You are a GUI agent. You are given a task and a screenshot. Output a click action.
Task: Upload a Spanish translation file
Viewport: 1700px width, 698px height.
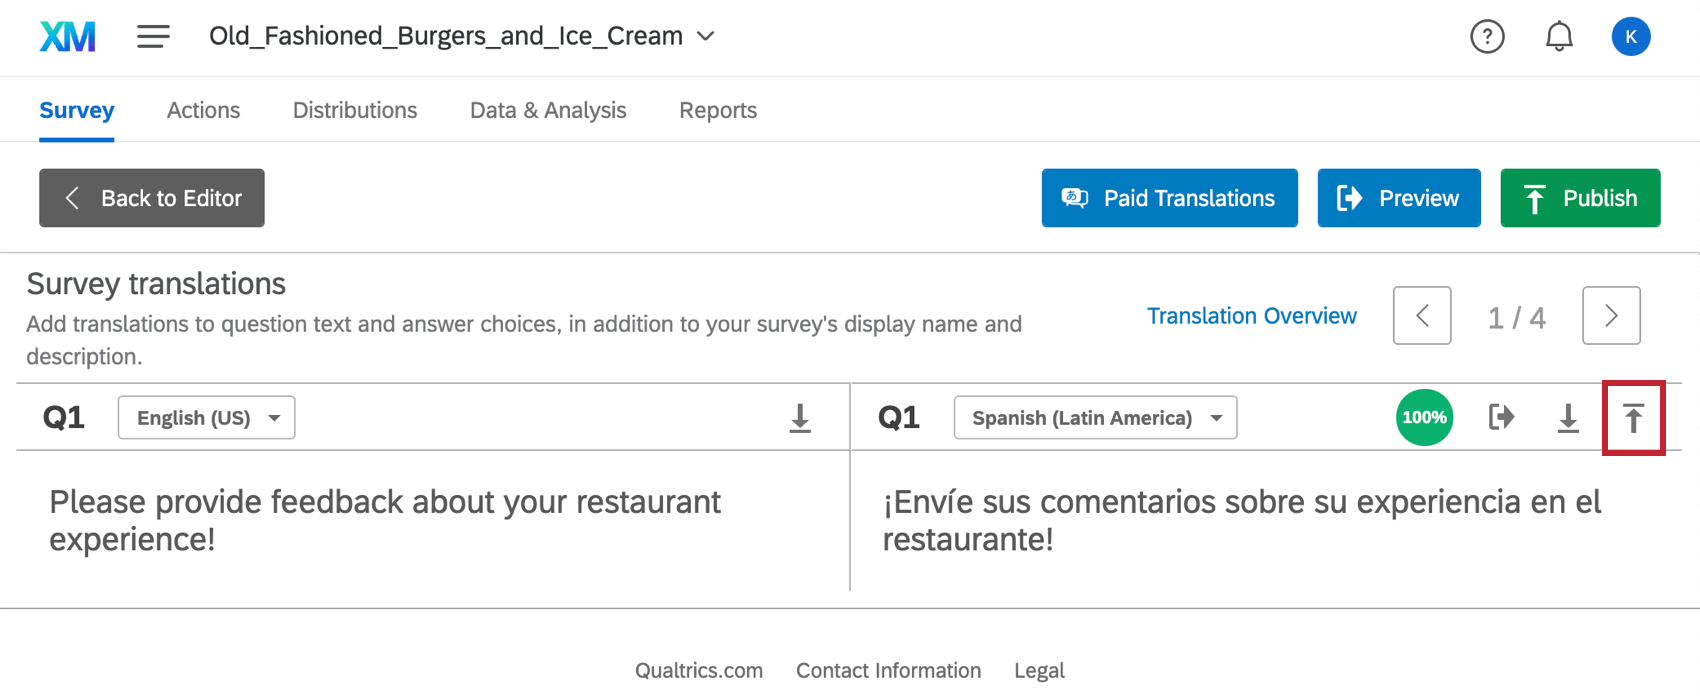coord(1633,418)
